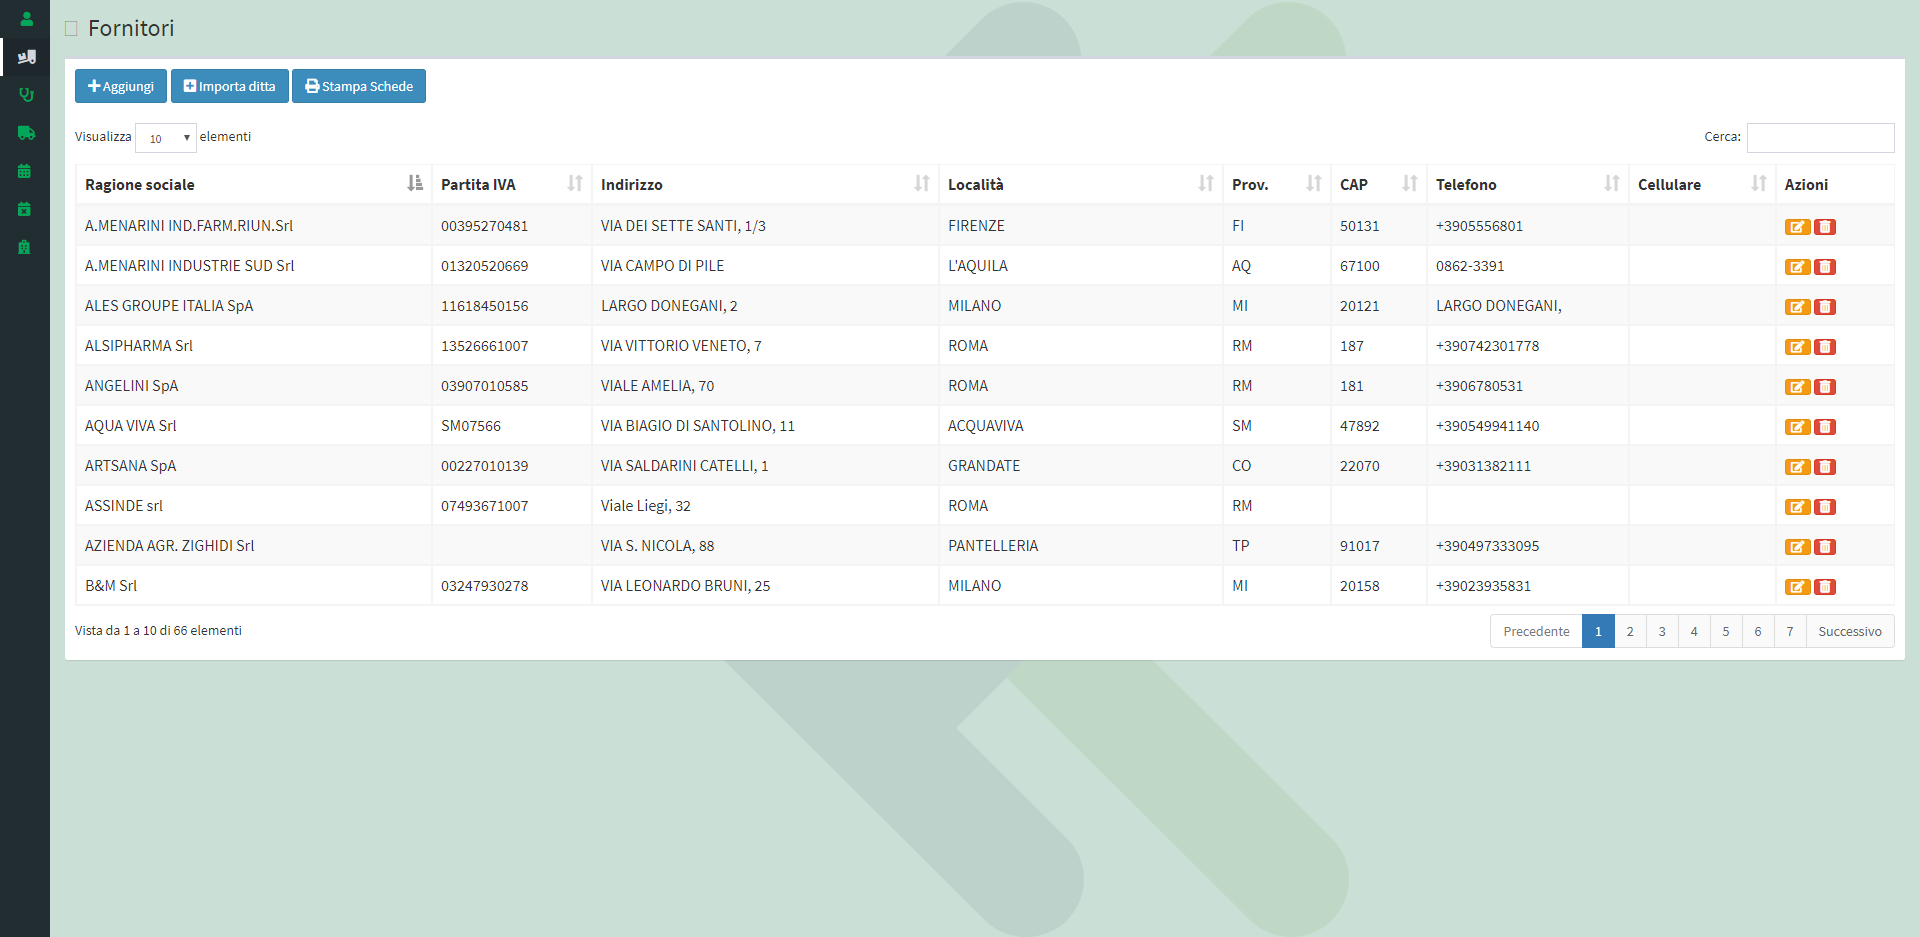Delete ALES GROUPE ITALIA SpA supplier
Screen dimensions: 1920x937
[1825, 307]
